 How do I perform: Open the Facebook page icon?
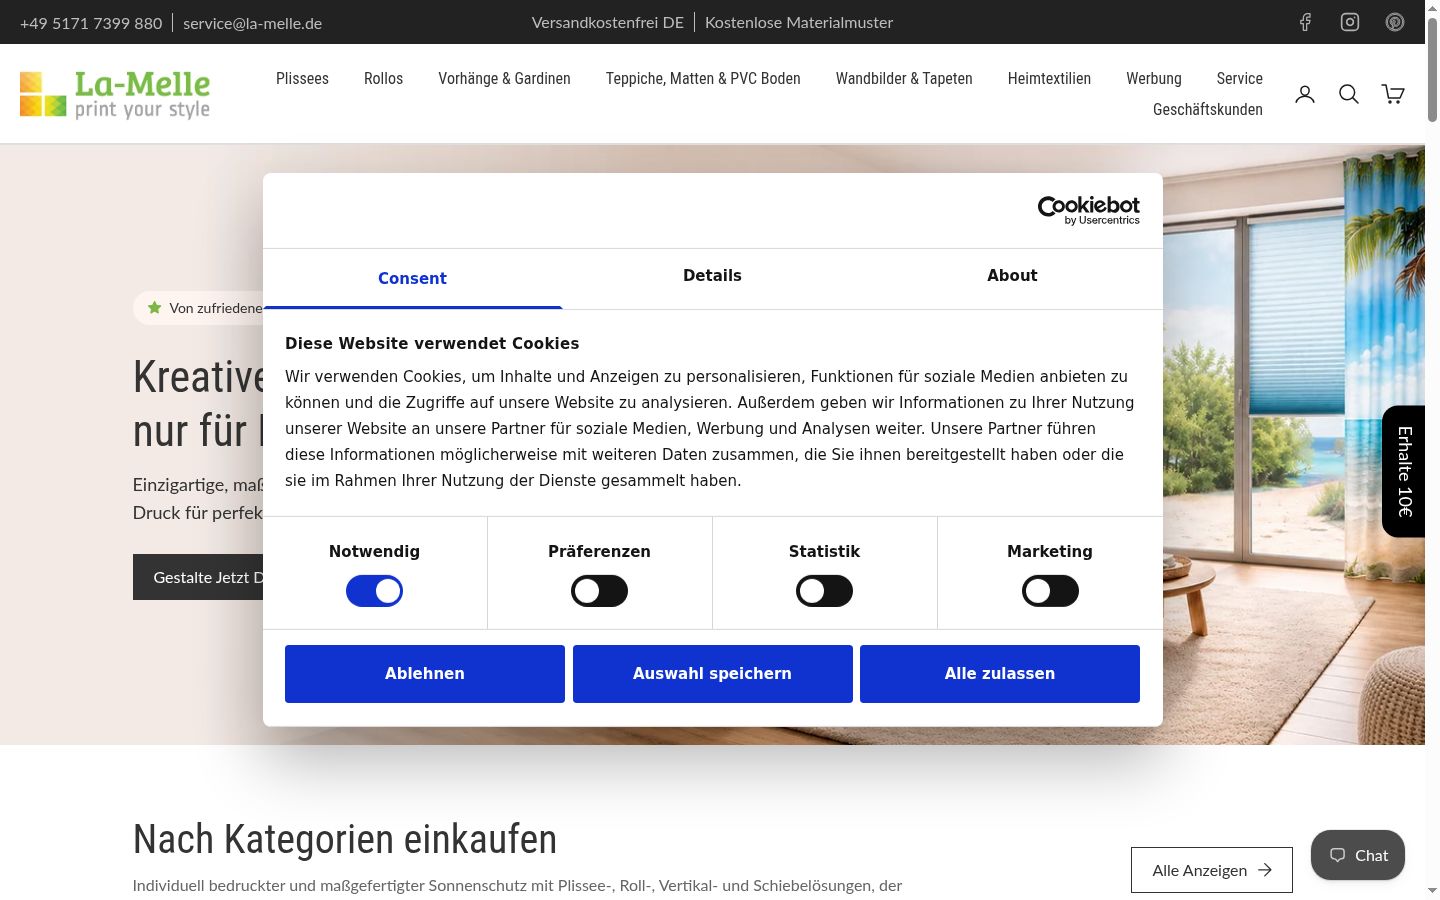click(x=1305, y=22)
